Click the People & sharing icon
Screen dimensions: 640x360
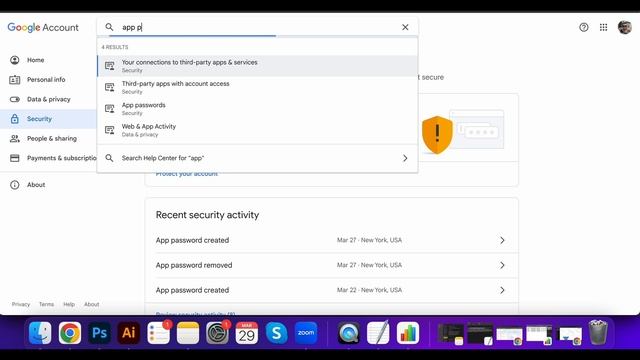(15, 138)
